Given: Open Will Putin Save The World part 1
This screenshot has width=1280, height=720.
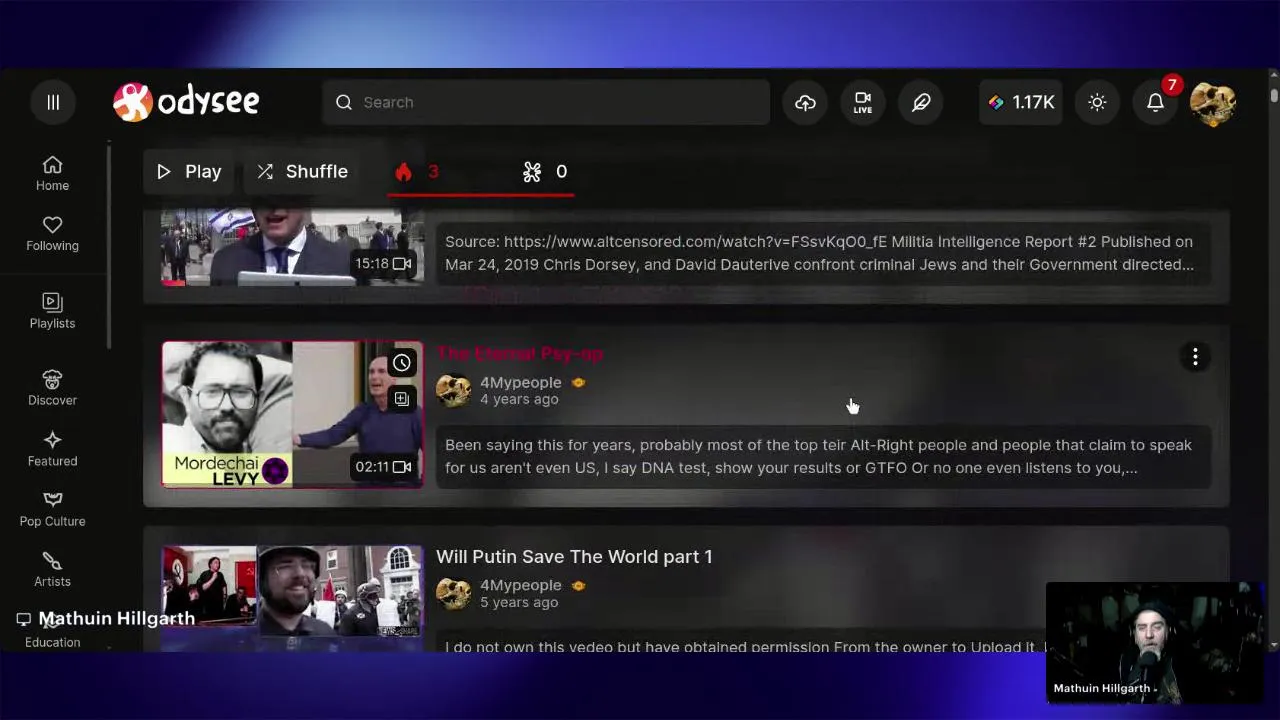Looking at the screenshot, I should click(574, 556).
